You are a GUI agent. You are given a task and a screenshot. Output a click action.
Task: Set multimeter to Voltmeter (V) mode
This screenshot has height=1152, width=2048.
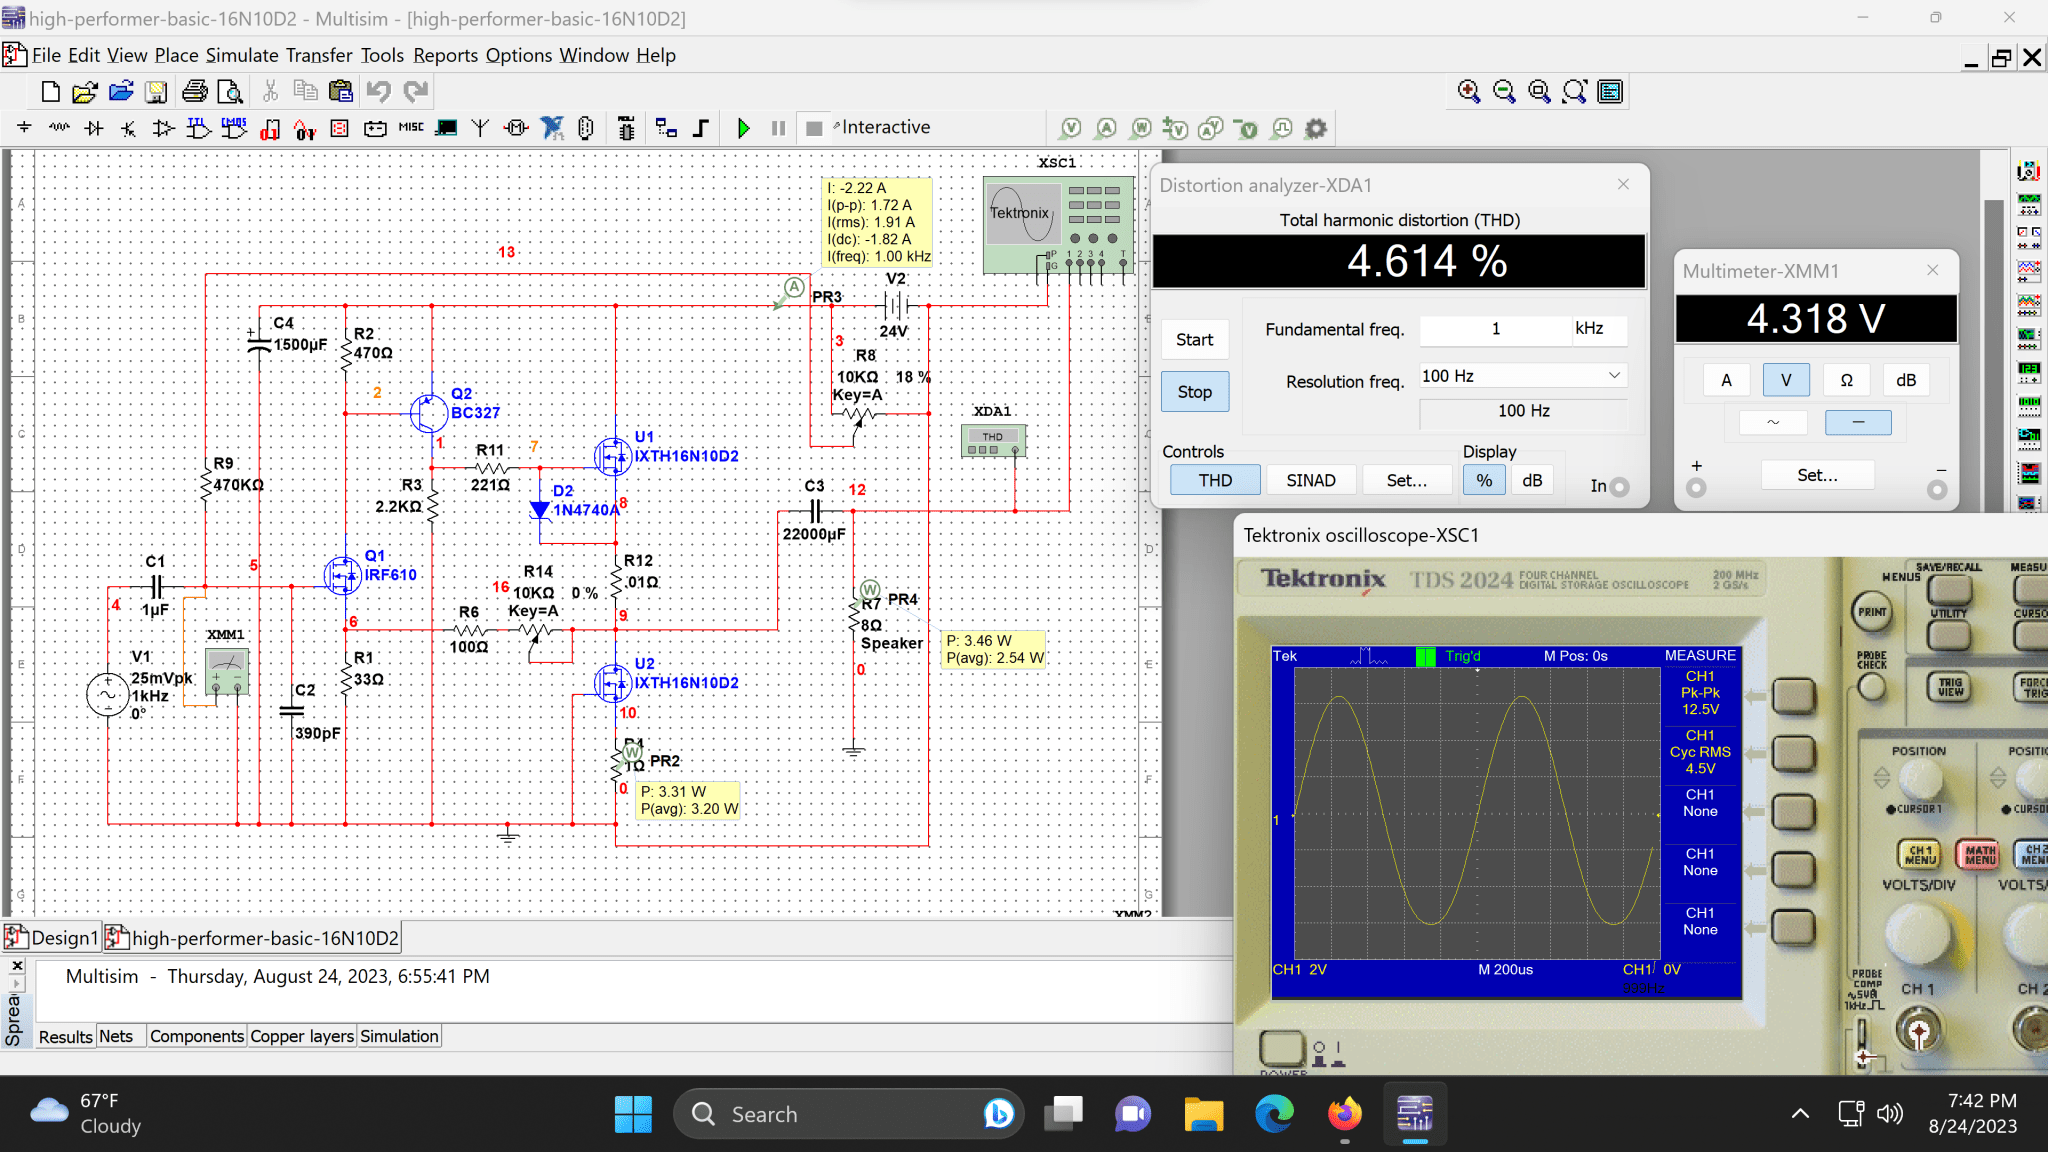click(x=1786, y=380)
